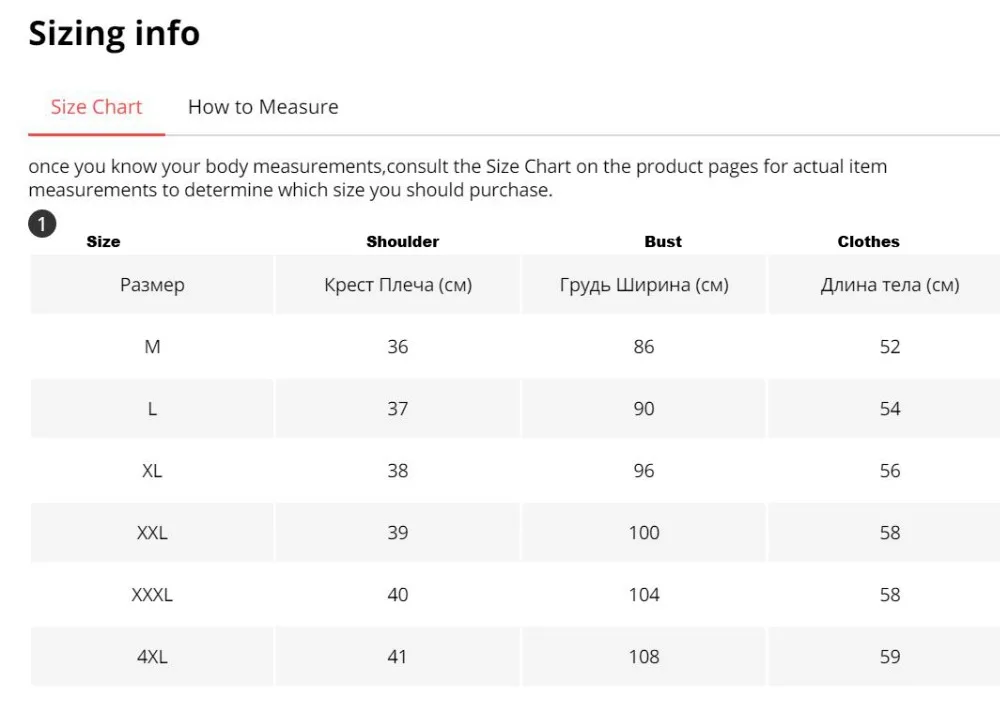Viewport: 1000px width, 714px height.
Task: Click the L size row label
Action: tap(152, 409)
